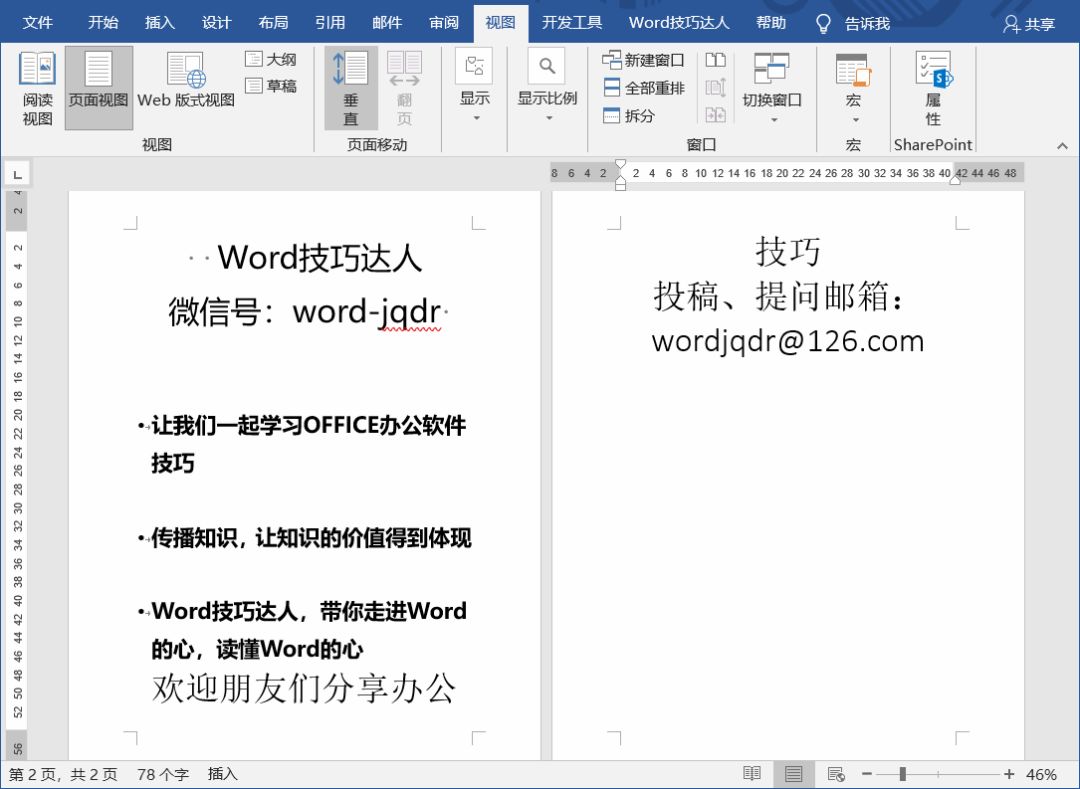Image resolution: width=1080 pixels, height=789 pixels.
Task: Click the 共享 share button
Action: tap(1029, 24)
